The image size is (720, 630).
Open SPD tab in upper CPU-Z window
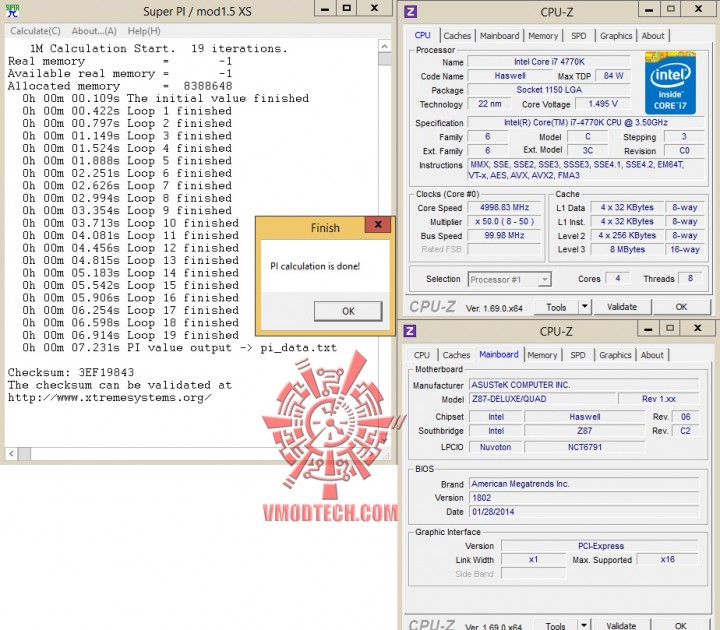tap(579, 36)
